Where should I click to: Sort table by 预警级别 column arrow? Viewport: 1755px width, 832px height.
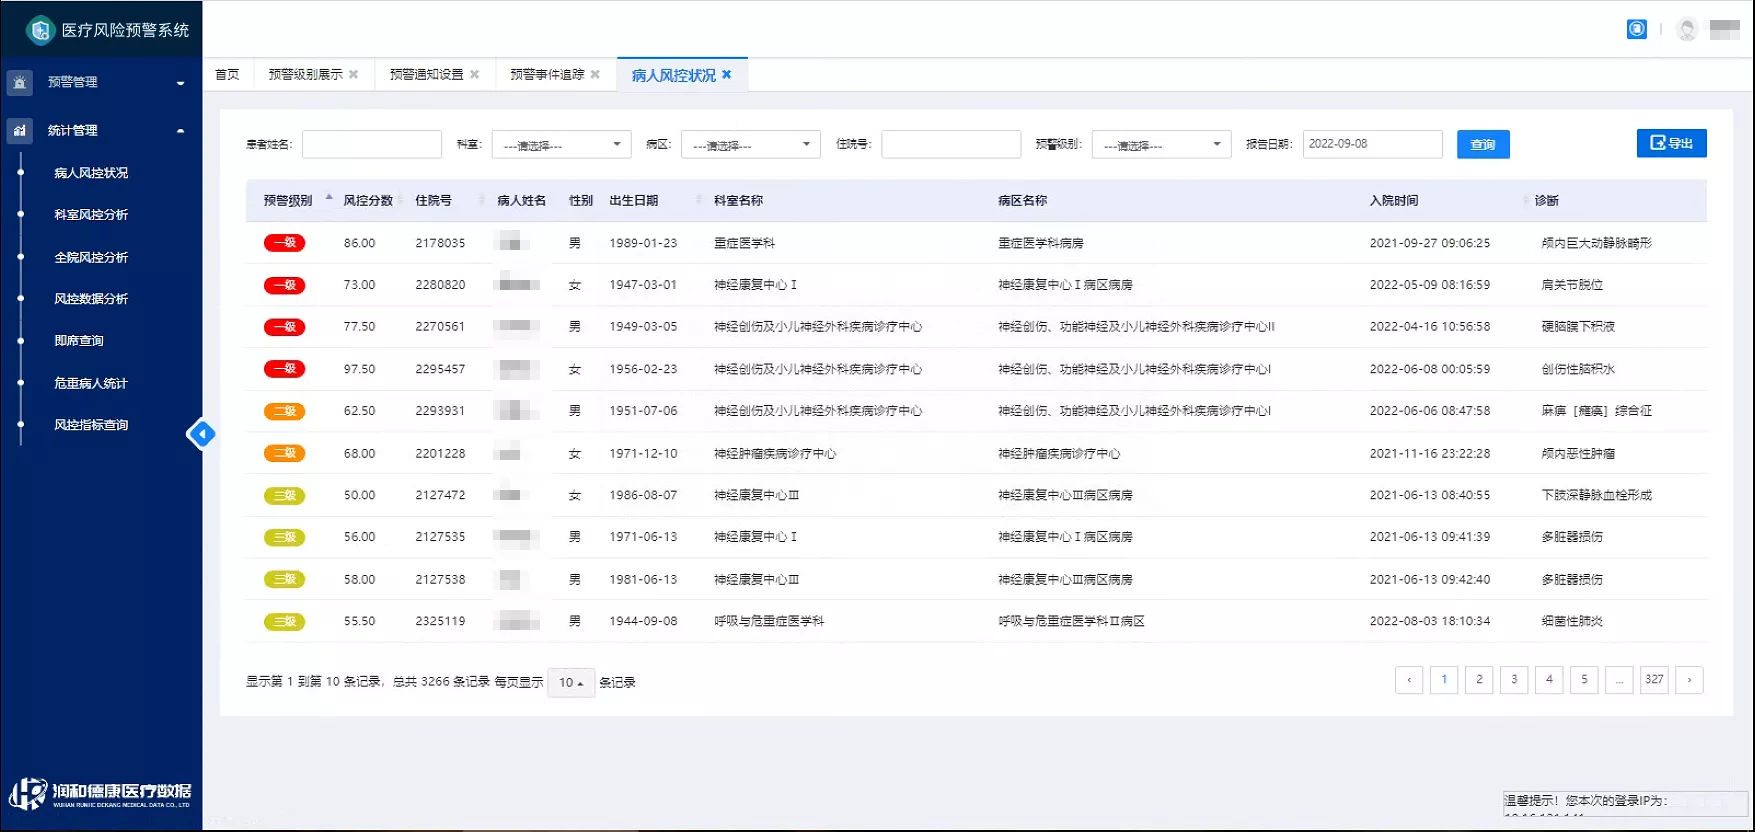(329, 198)
